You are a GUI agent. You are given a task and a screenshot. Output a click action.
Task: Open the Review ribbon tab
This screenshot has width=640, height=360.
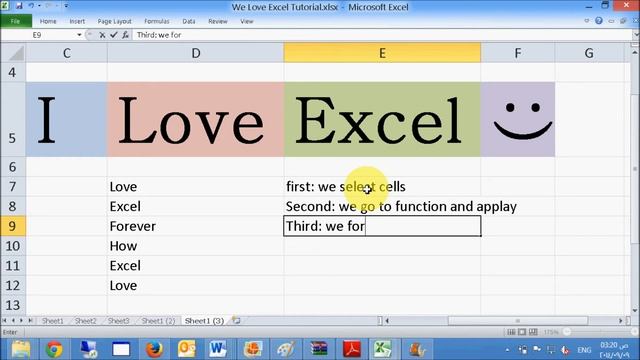coord(218,21)
